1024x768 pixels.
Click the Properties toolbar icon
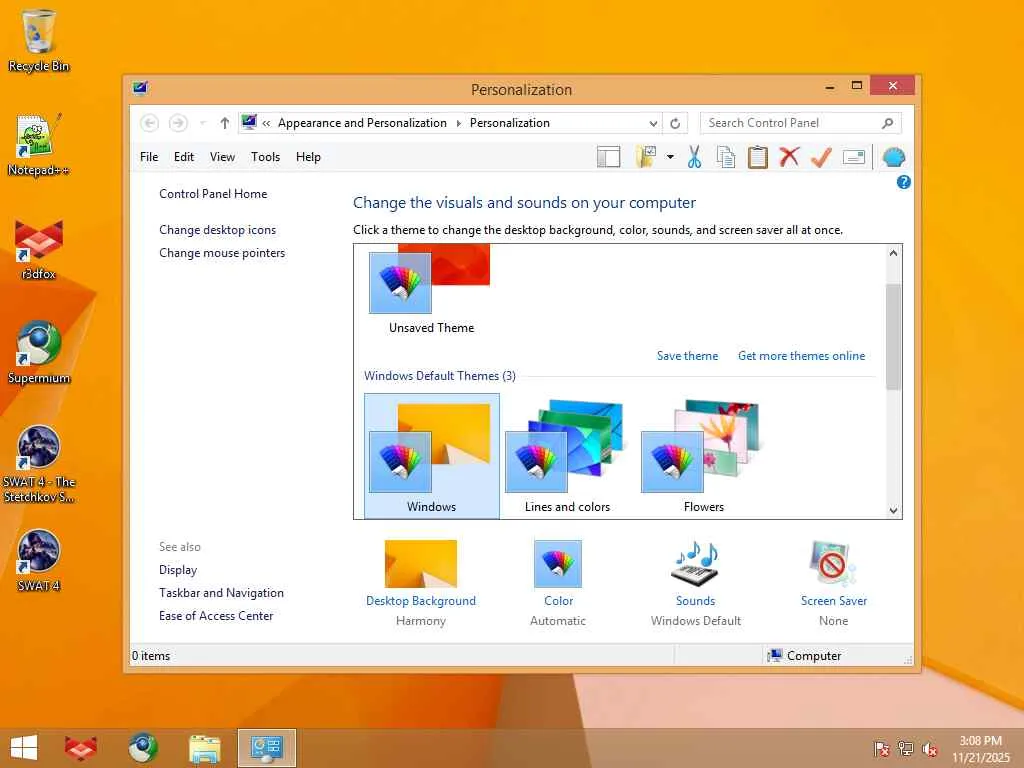(854, 157)
